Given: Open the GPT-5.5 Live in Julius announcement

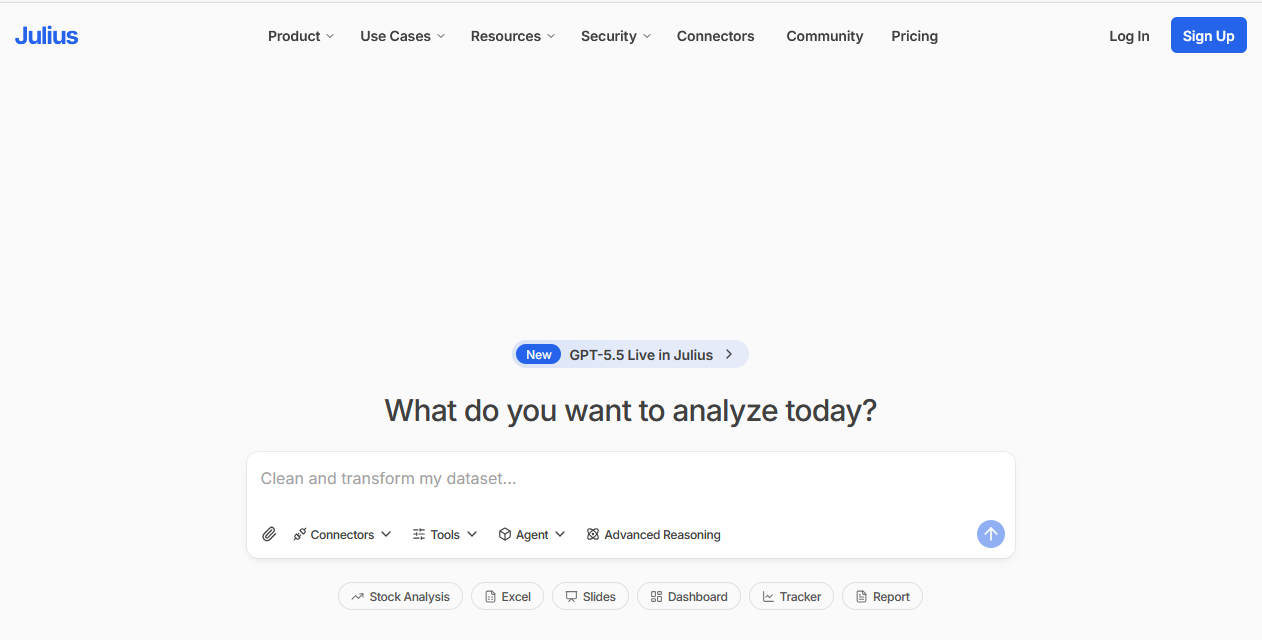Looking at the screenshot, I should point(630,354).
